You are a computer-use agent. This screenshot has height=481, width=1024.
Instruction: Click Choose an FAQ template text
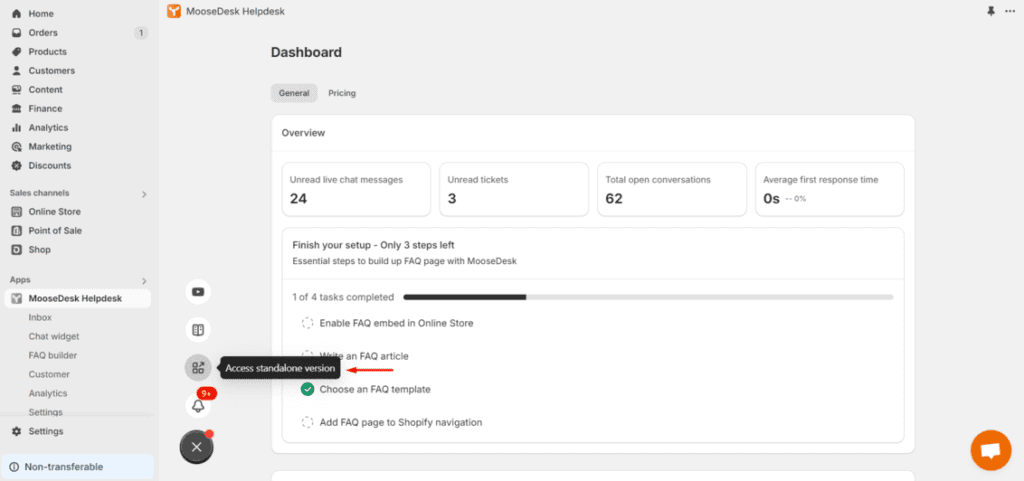(x=375, y=389)
